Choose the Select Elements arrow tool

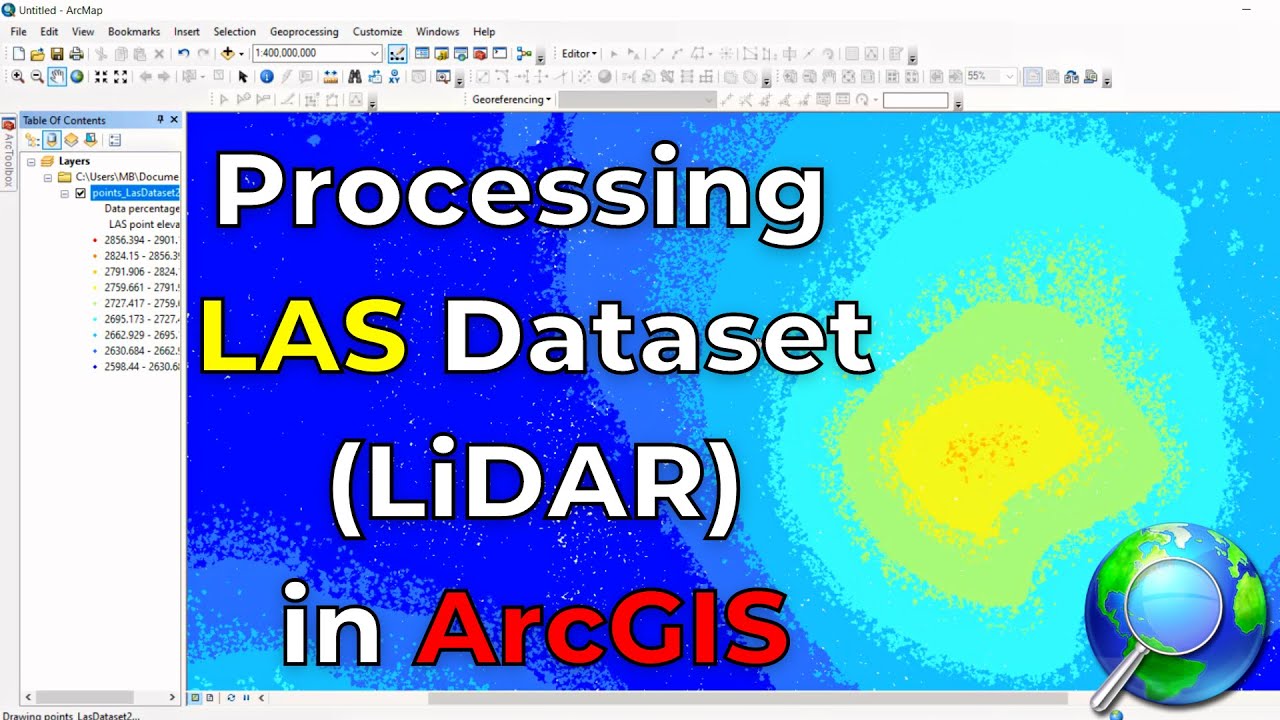click(x=243, y=77)
